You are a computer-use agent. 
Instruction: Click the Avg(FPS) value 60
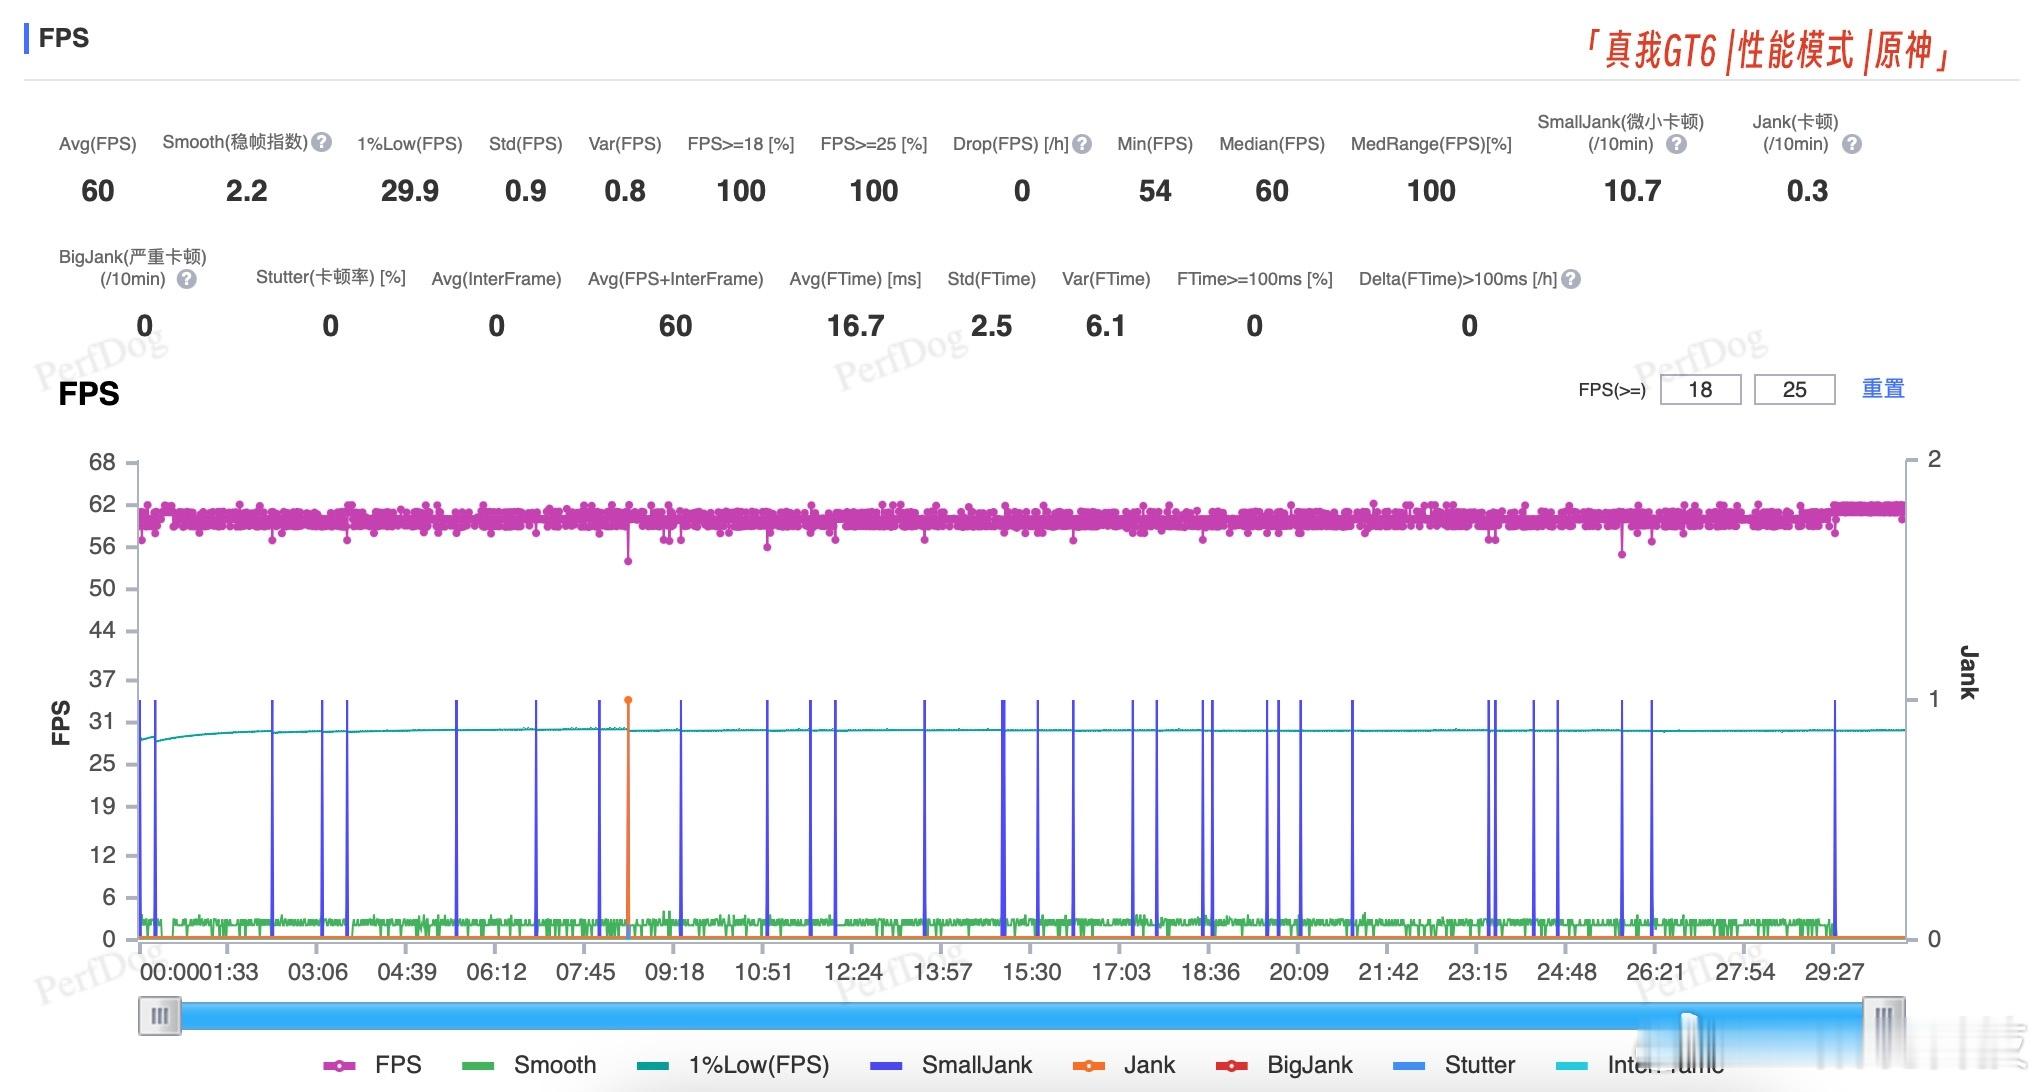point(98,191)
